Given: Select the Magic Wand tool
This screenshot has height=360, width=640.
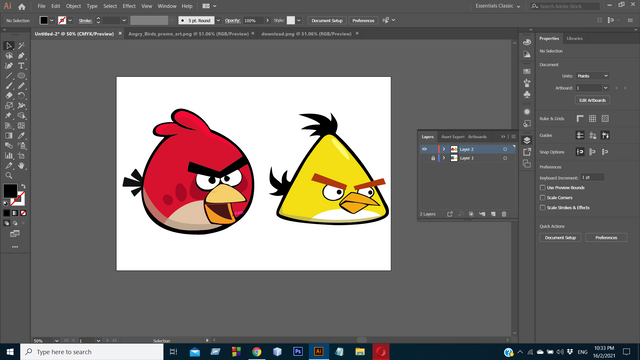Looking at the screenshot, I should 21,46.
